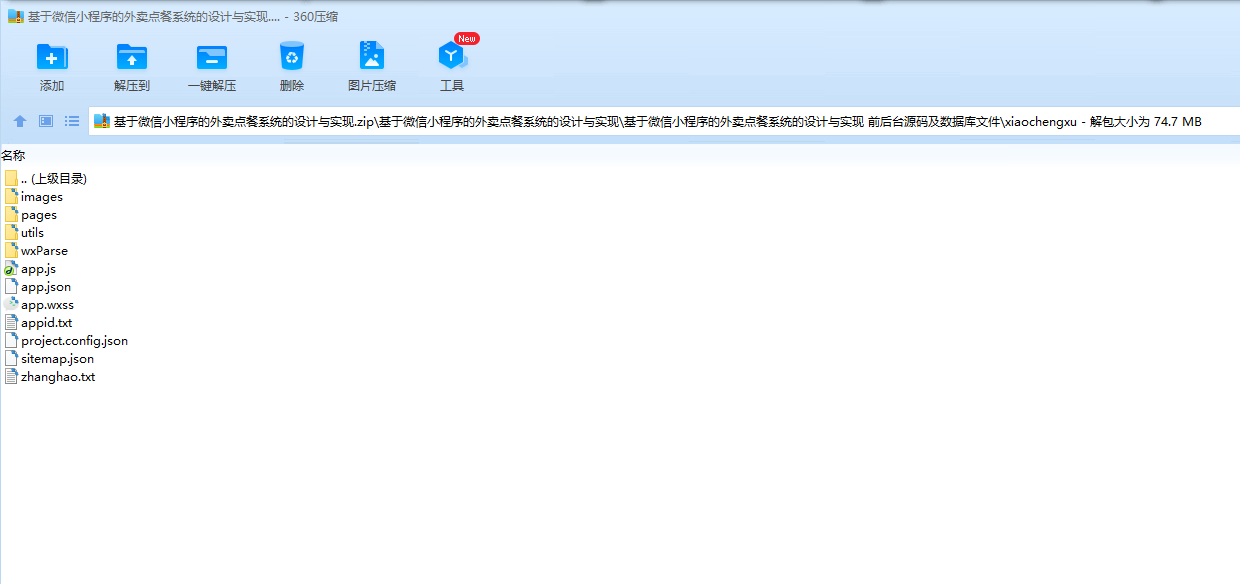Switch to list view icon
Screen dimensions: 1240x584
(x=72, y=121)
